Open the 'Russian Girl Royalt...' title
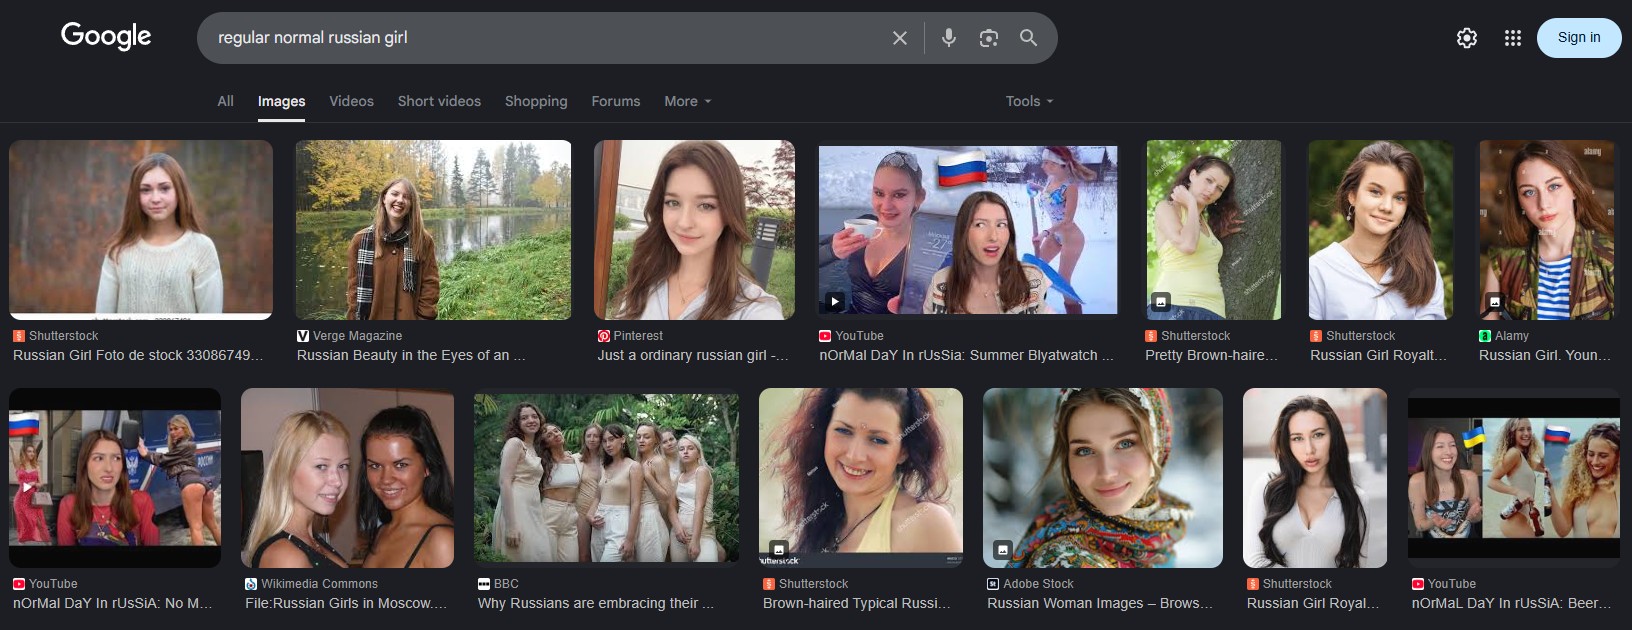The image size is (1632, 630). (x=1378, y=355)
